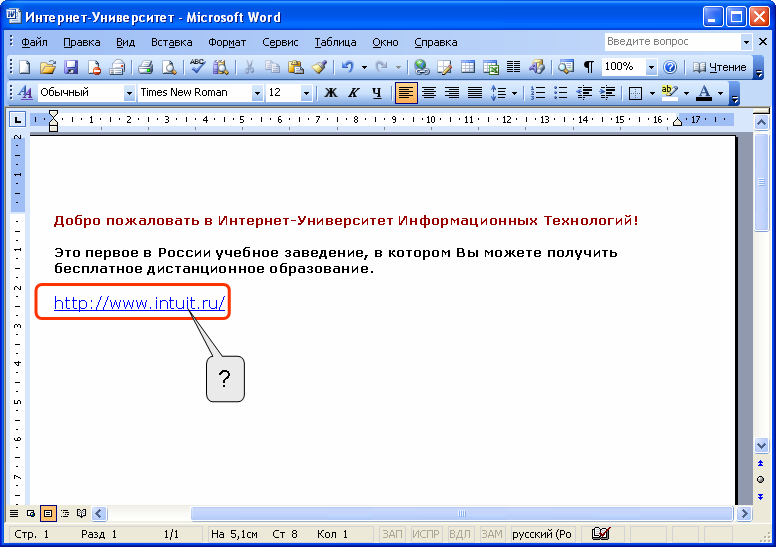Viewport: 776px width, 547px height.
Task: Click the vertical scrollbar thumb
Action: click(x=761, y=182)
